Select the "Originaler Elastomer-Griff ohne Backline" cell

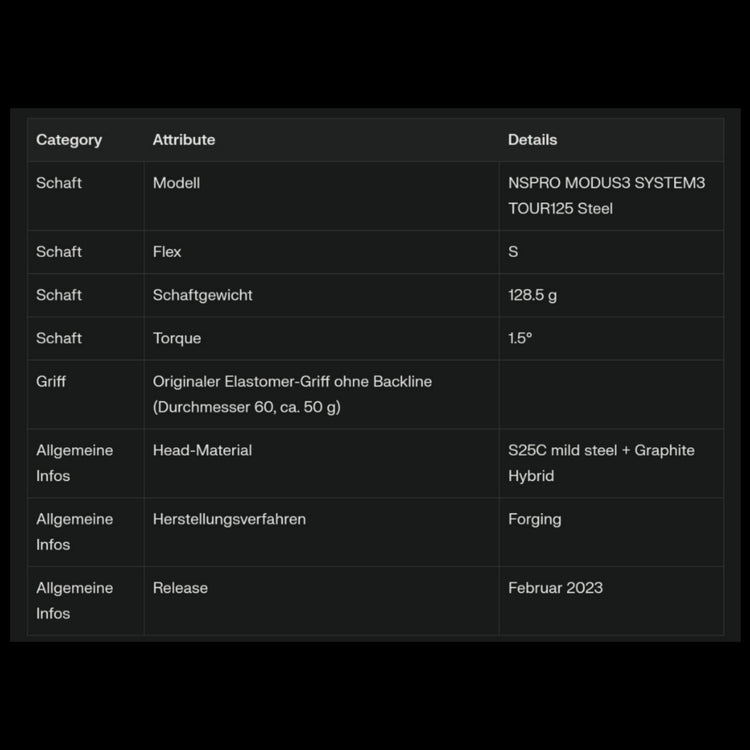pos(292,394)
